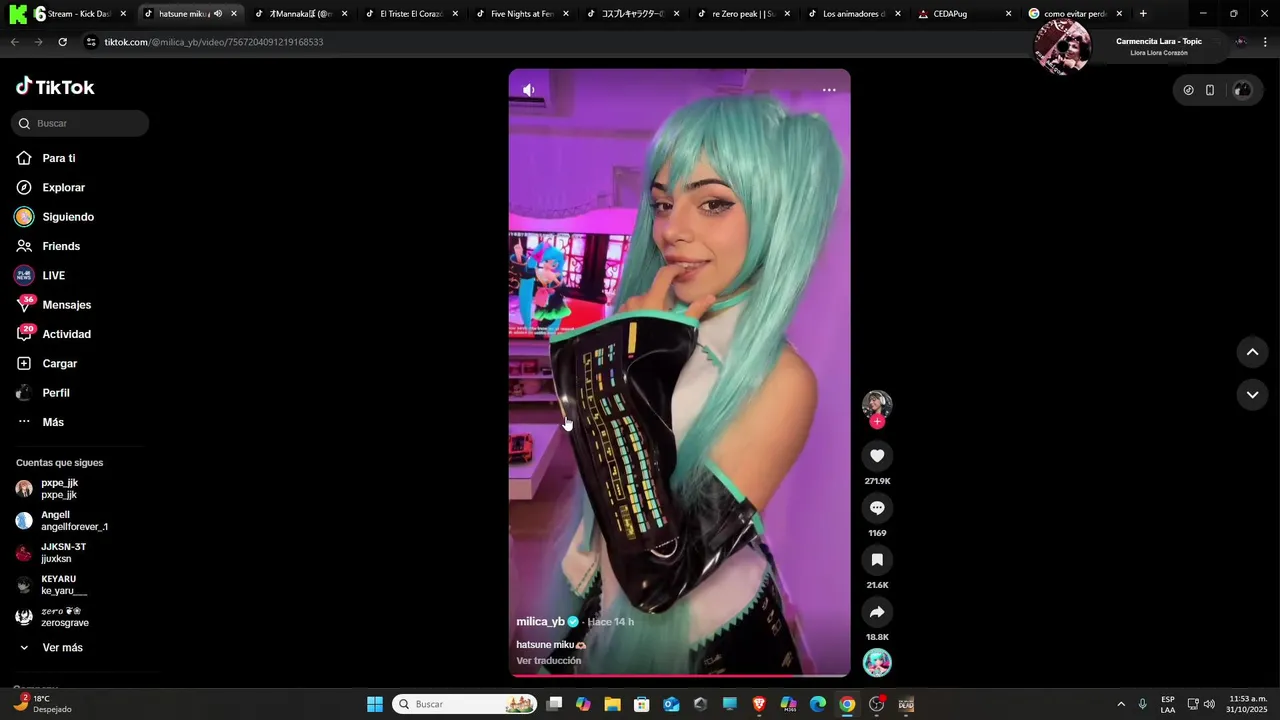Open Microsoft Edge from taskbar
The image size is (1280, 720).
tap(817, 704)
